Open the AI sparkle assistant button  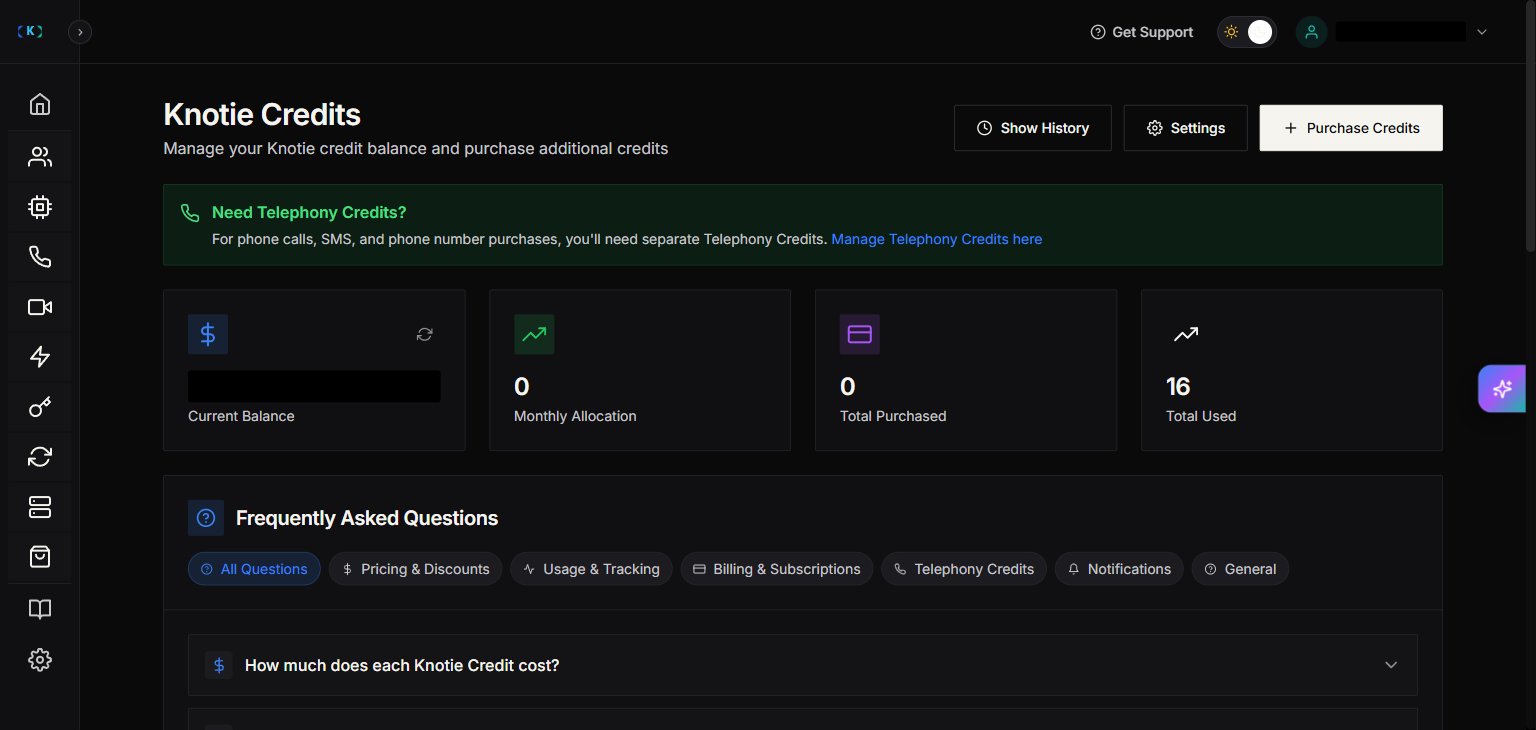1502,389
